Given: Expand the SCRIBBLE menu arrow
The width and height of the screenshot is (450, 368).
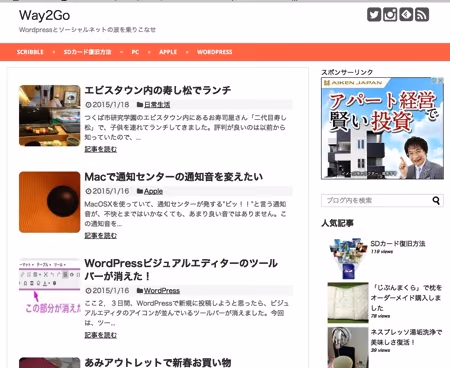Looking at the screenshot, I should [54, 52].
